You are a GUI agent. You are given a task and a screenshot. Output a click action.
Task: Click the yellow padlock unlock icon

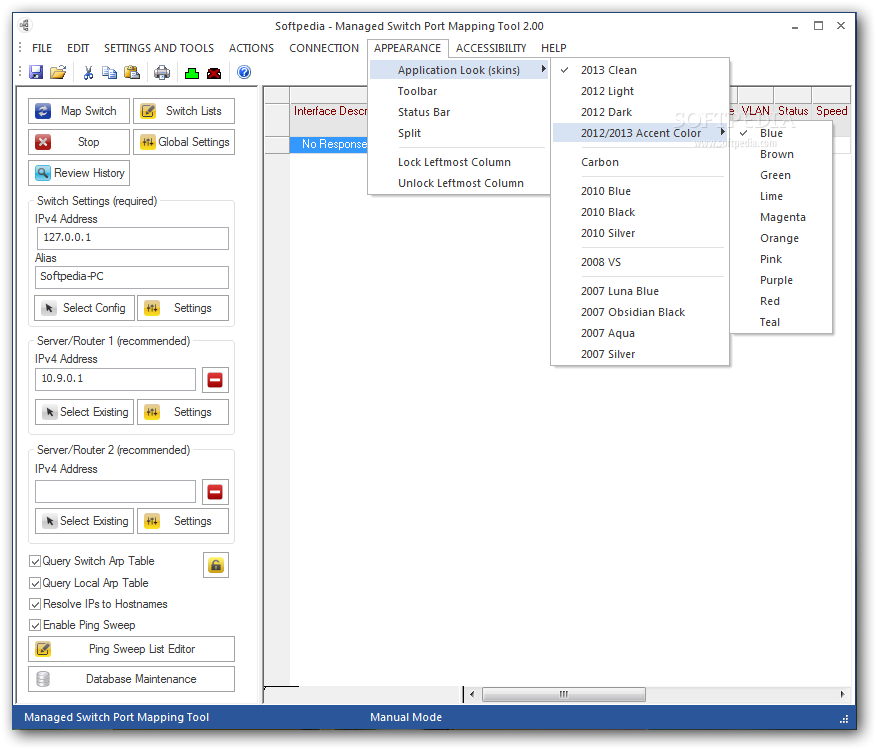[x=216, y=565]
